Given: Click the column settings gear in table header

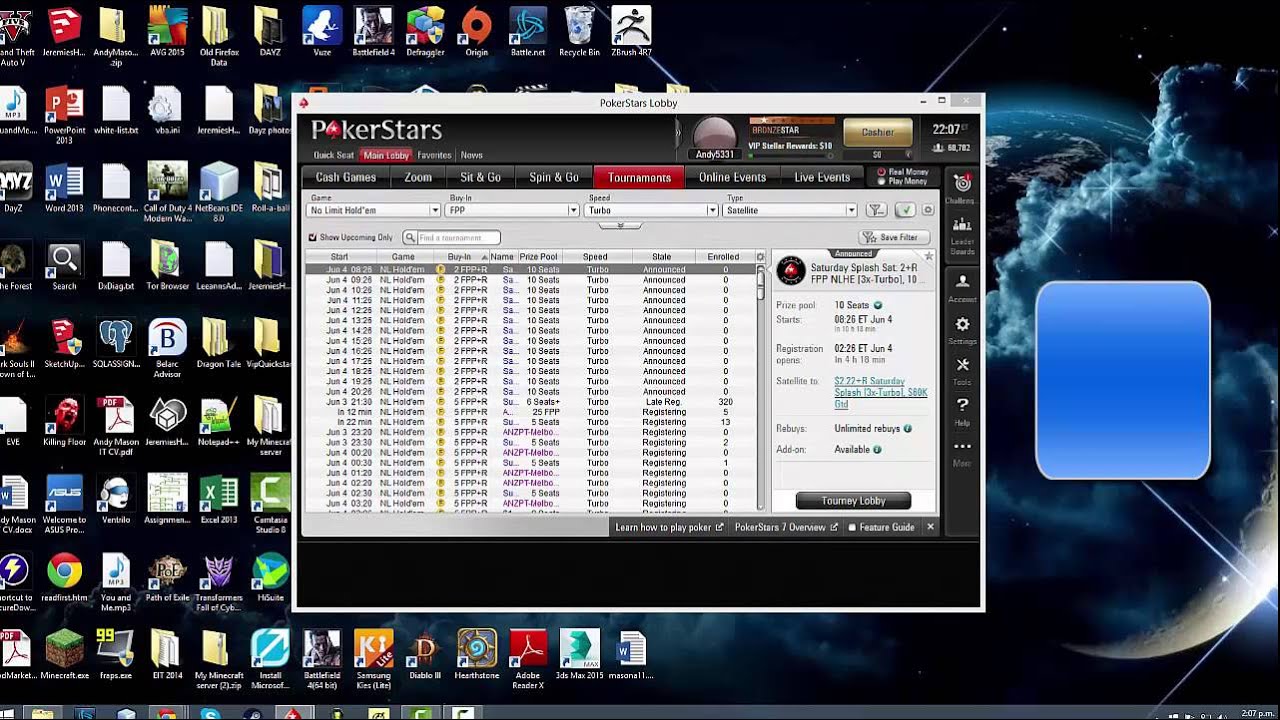Looking at the screenshot, I should (760, 257).
